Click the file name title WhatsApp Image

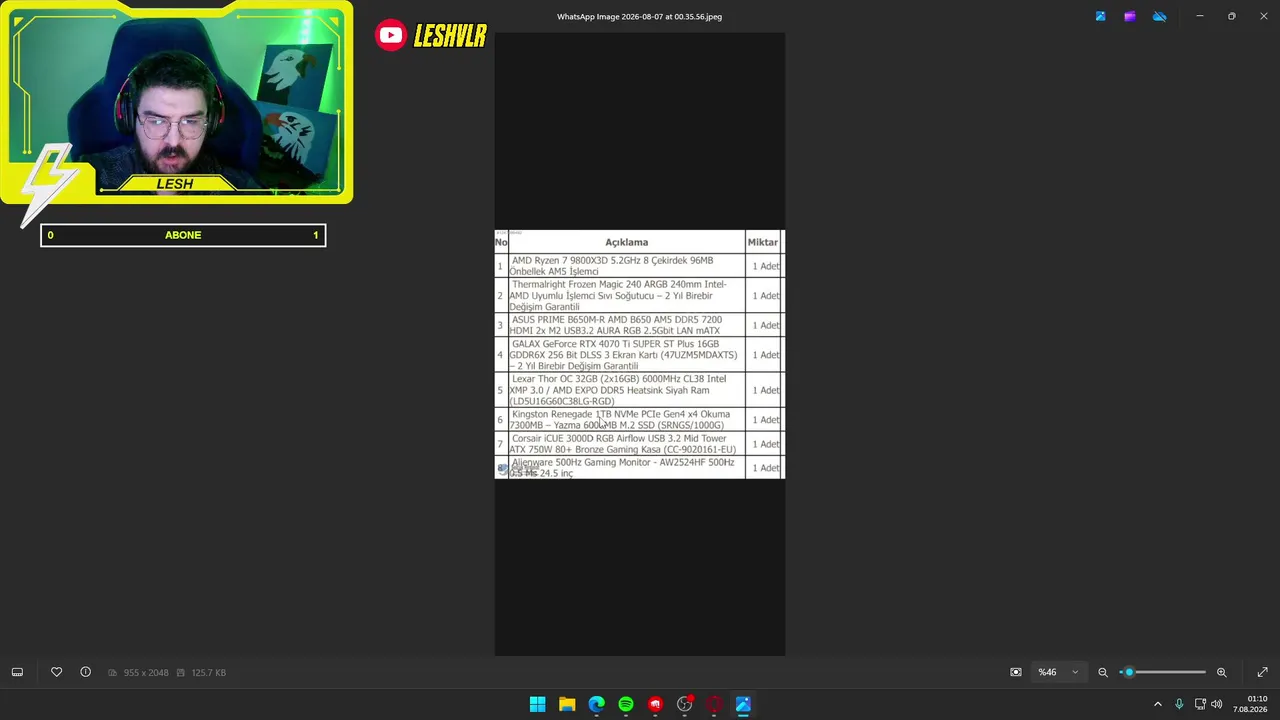(x=639, y=16)
